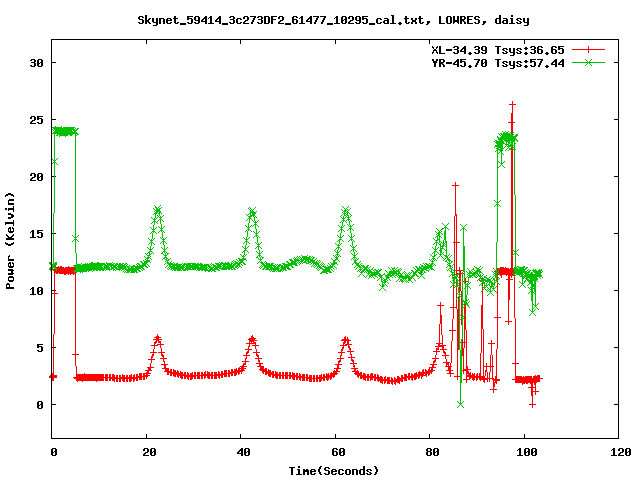The image size is (640, 480).
Task: Click x-axis tick label '40'
Action: point(243,452)
